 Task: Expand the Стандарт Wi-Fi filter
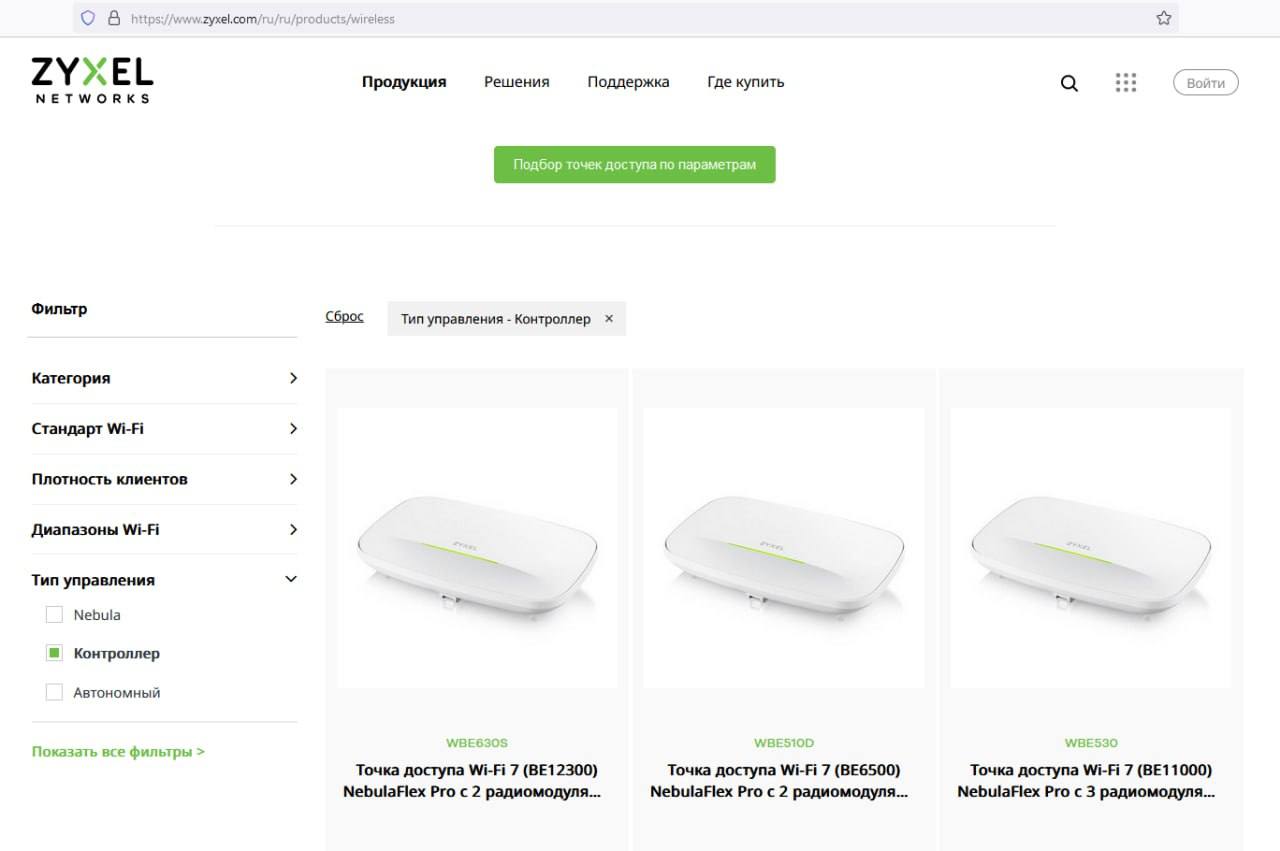pyautogui.click(x=165, y=428)
